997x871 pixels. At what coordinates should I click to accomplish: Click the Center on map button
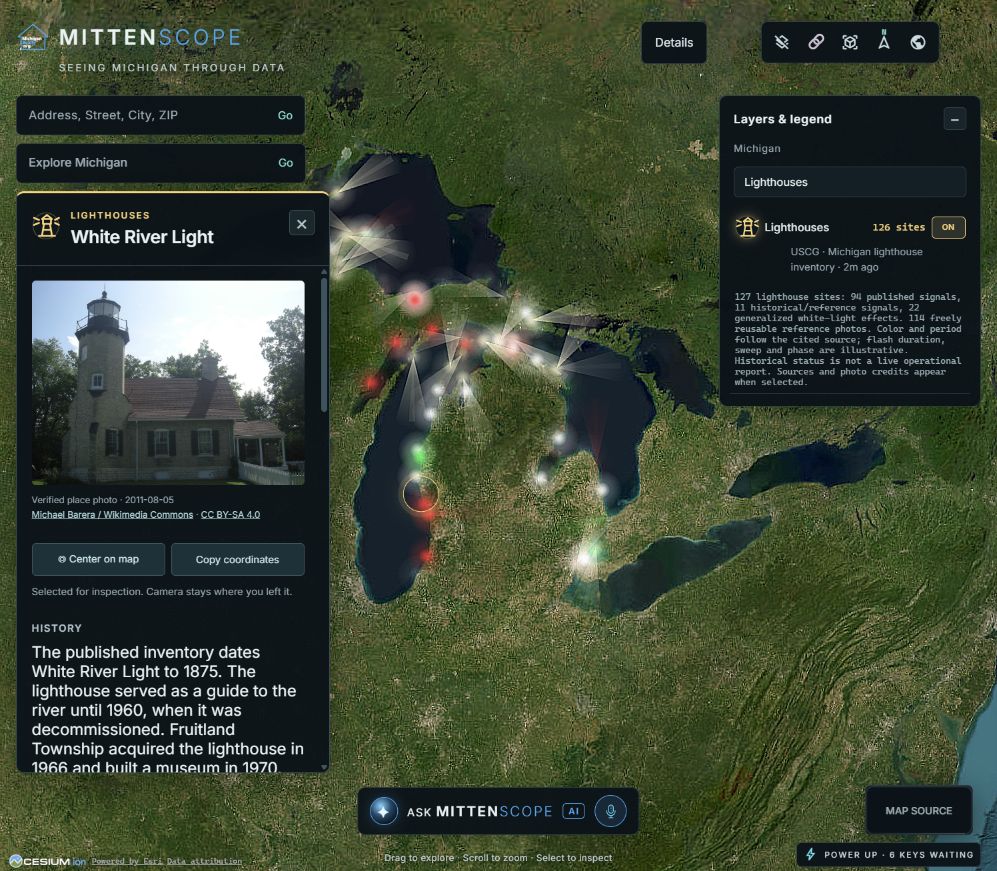pos(99,559)
